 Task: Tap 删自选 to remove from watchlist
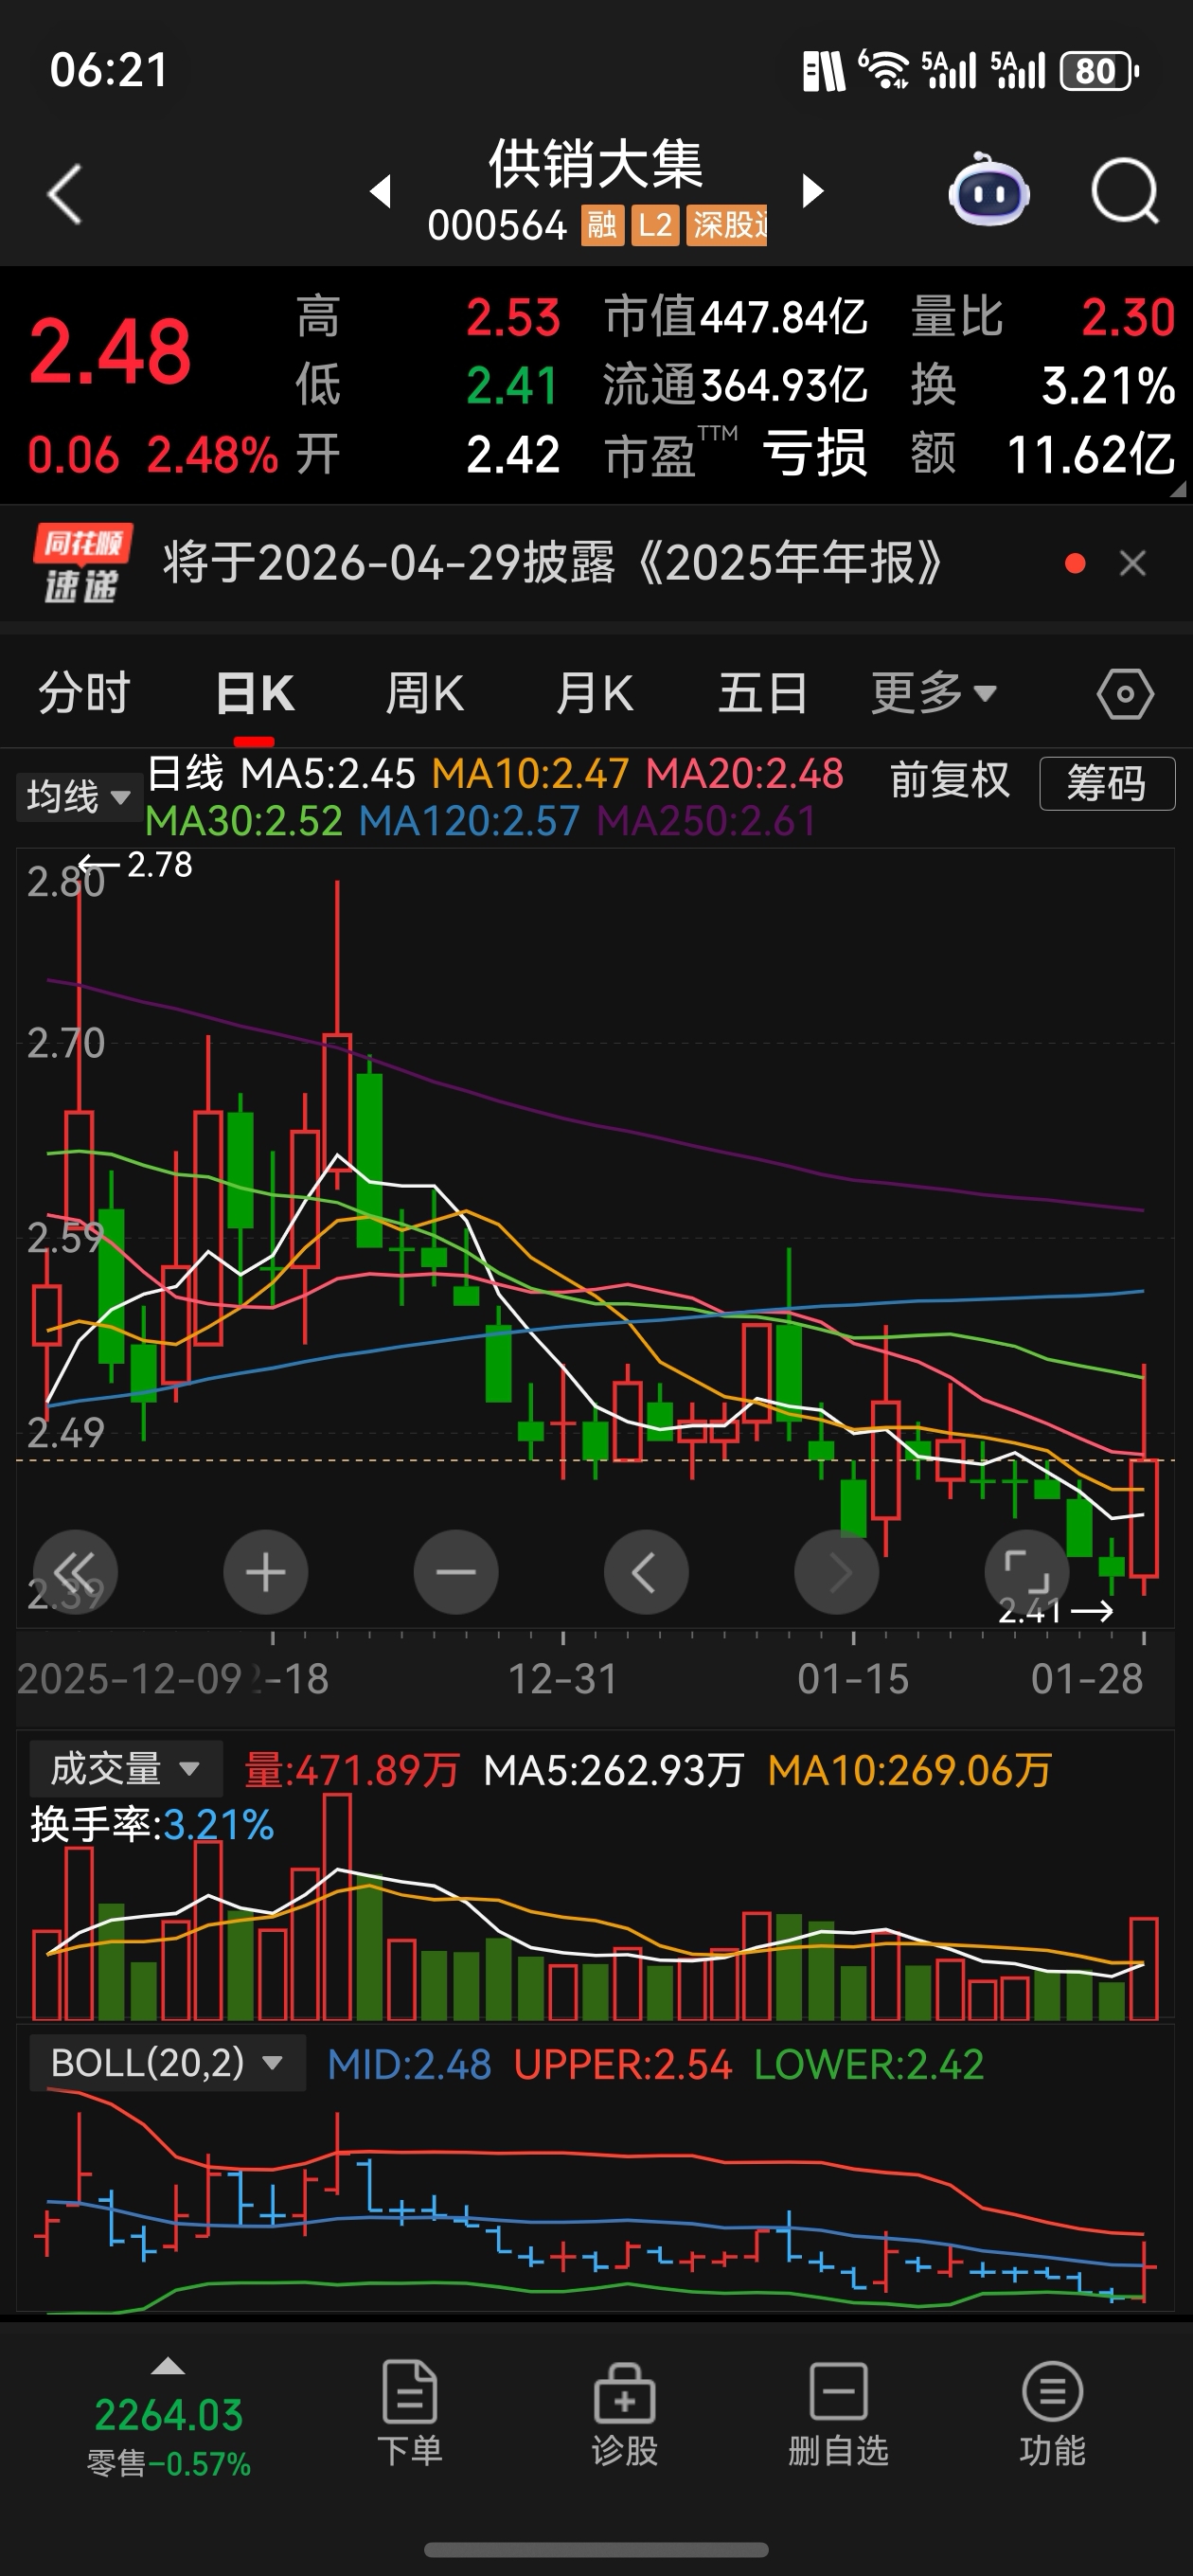click(x=839, y=2414)
